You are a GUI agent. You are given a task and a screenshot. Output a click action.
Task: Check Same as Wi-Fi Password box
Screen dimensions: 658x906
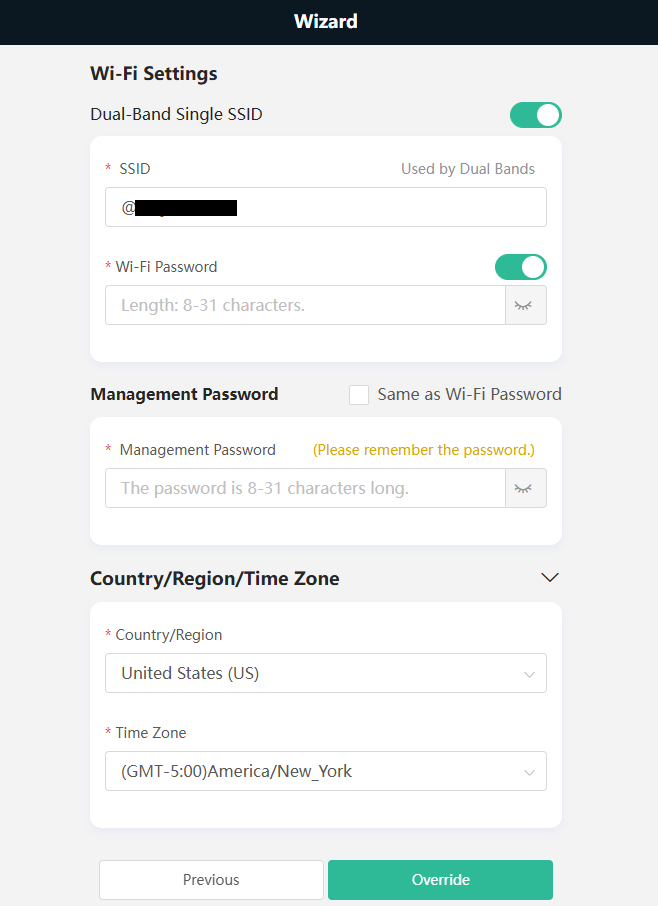(x=359, y=395)
